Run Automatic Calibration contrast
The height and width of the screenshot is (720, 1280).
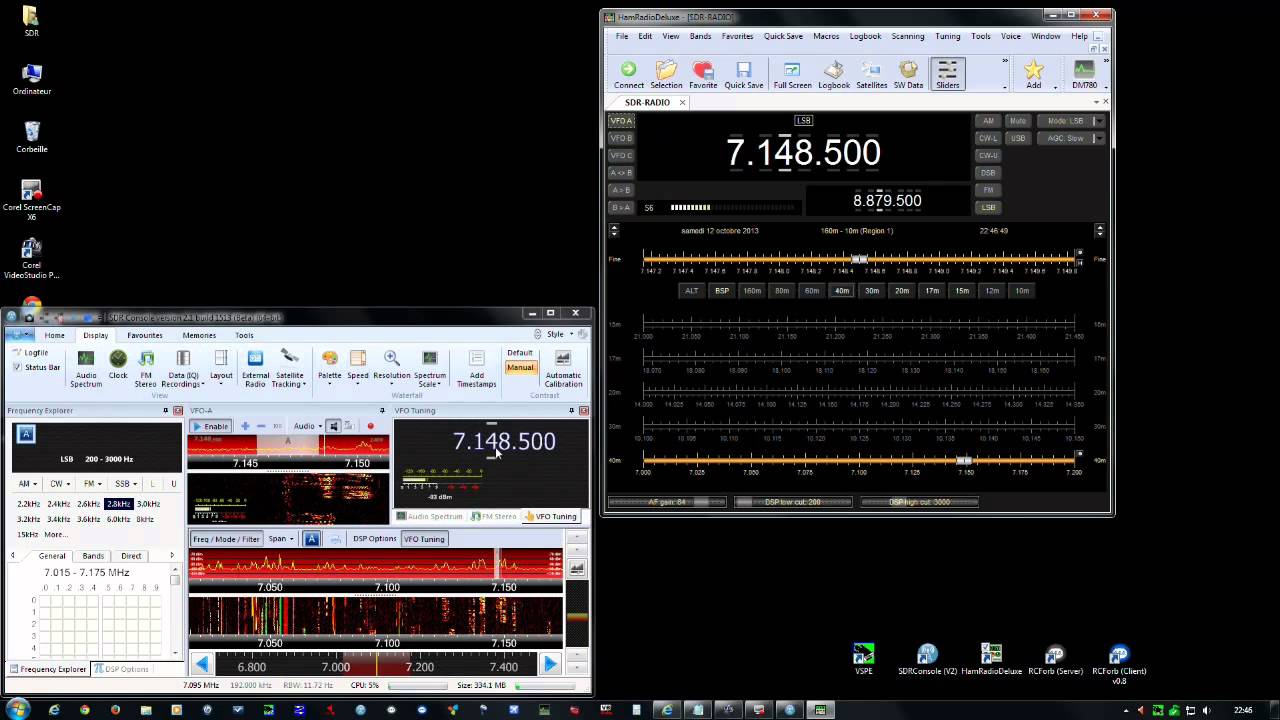(563, 369)
